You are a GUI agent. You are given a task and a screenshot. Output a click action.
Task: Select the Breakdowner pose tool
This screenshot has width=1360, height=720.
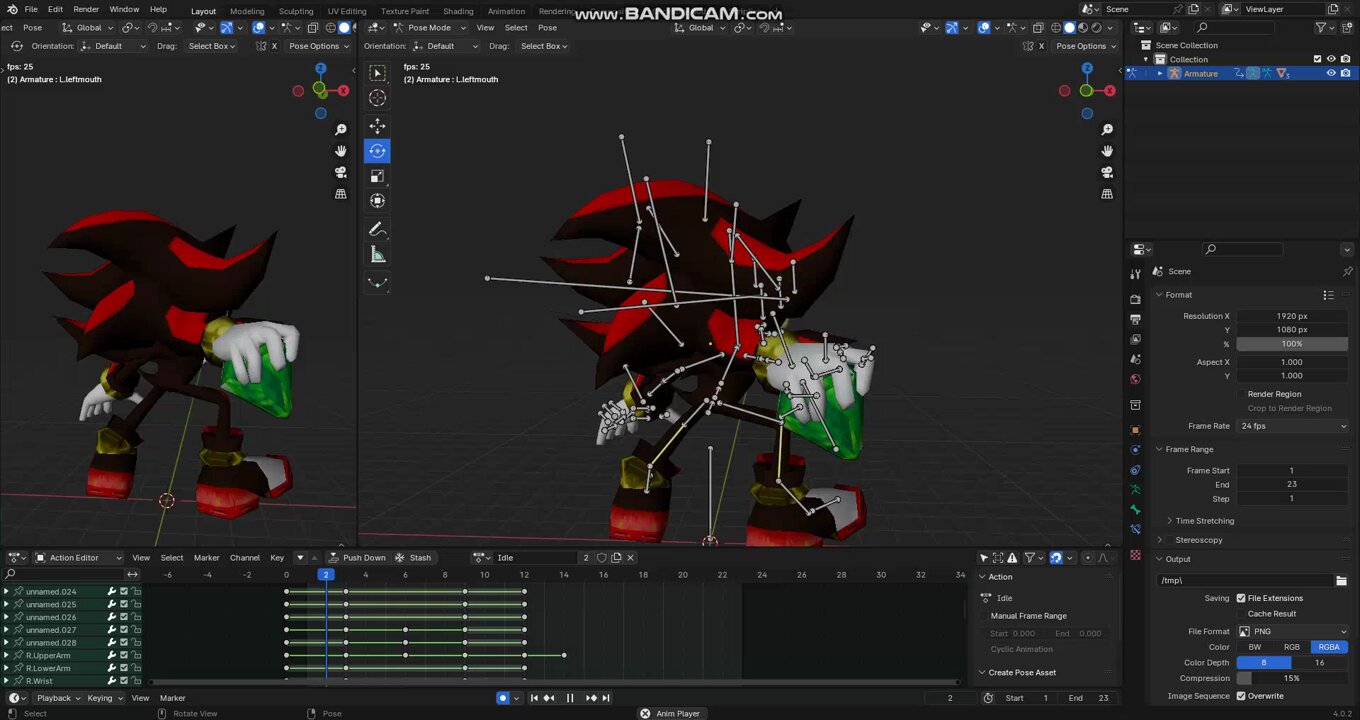pos(377,283)
